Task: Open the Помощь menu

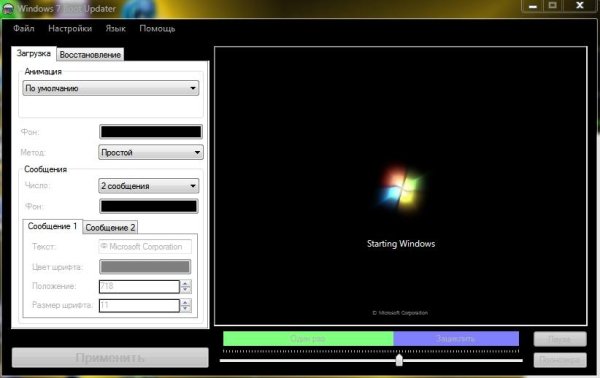Action: tap(157, 29)
